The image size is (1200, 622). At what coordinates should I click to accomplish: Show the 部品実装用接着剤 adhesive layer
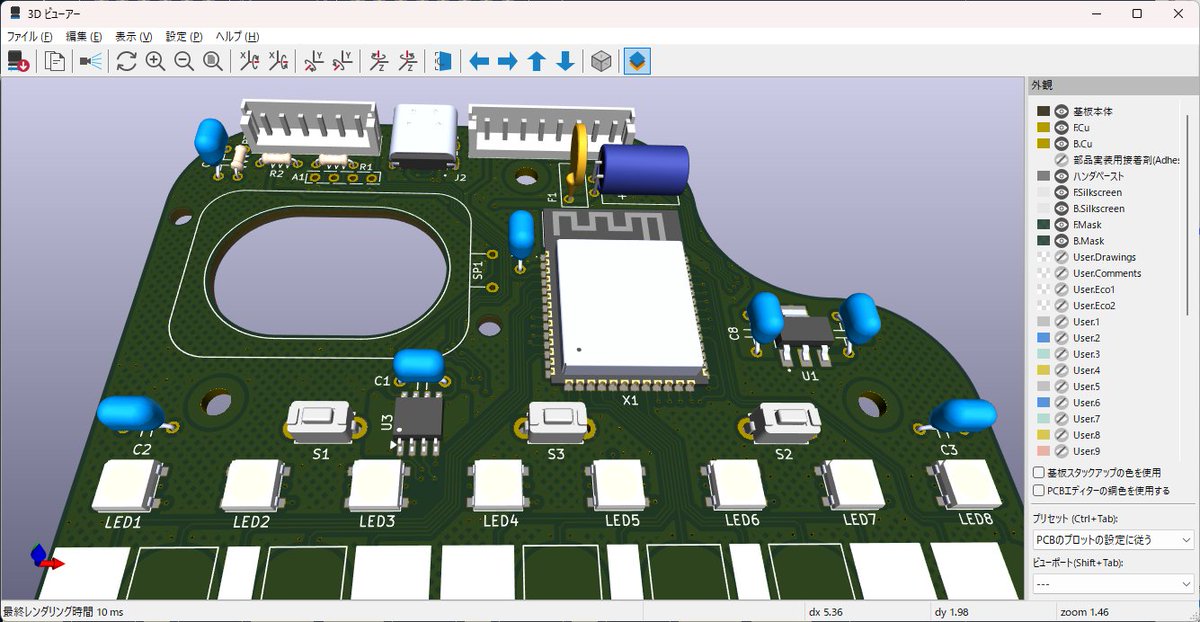1062,160
